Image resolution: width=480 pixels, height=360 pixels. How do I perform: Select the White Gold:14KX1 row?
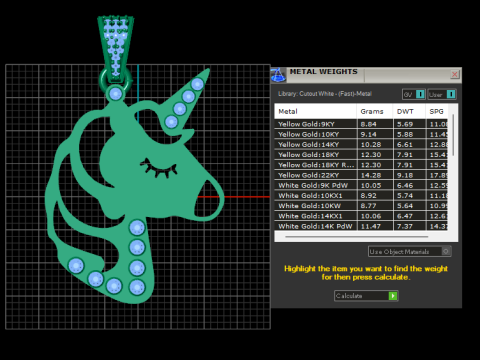click(361, 216)
